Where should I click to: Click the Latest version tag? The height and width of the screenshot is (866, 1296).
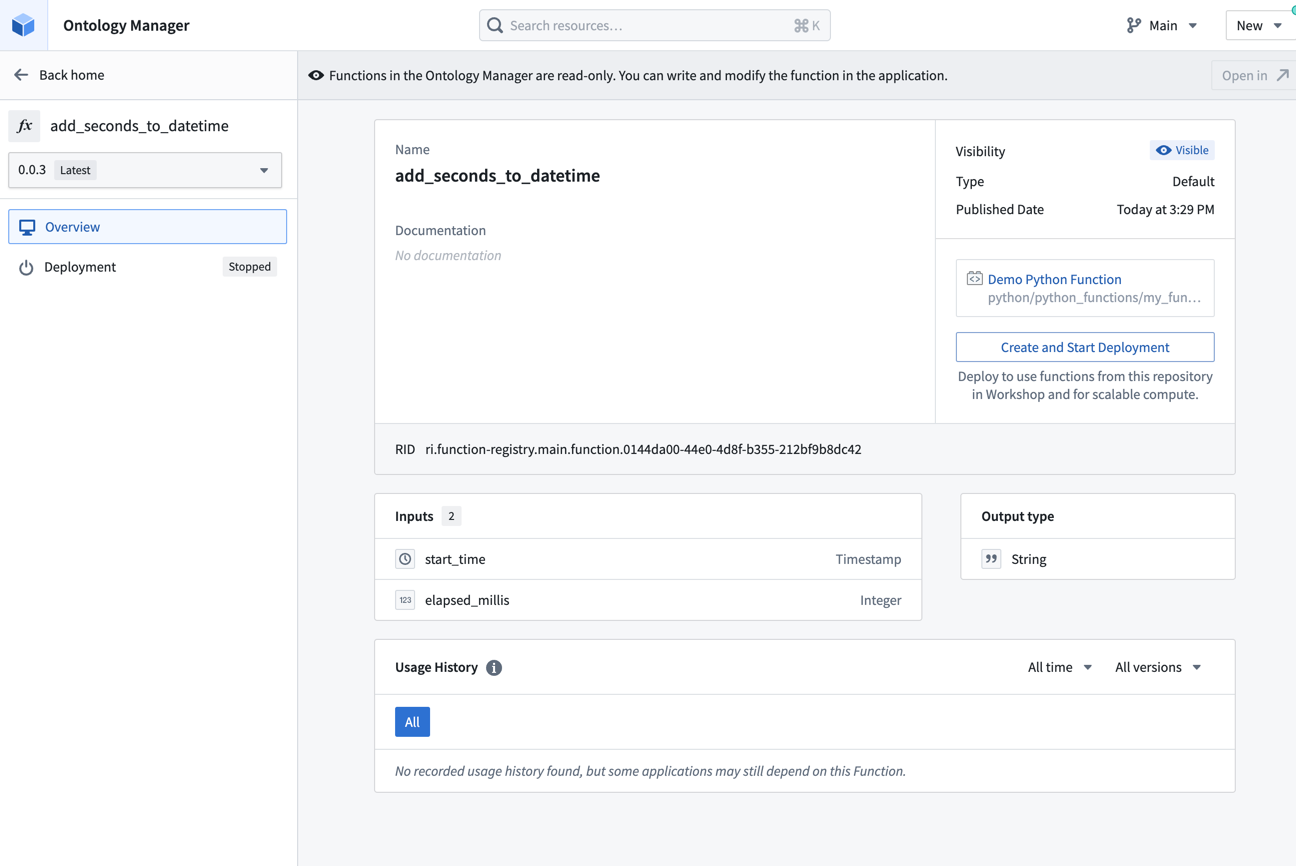click(75, 170)
